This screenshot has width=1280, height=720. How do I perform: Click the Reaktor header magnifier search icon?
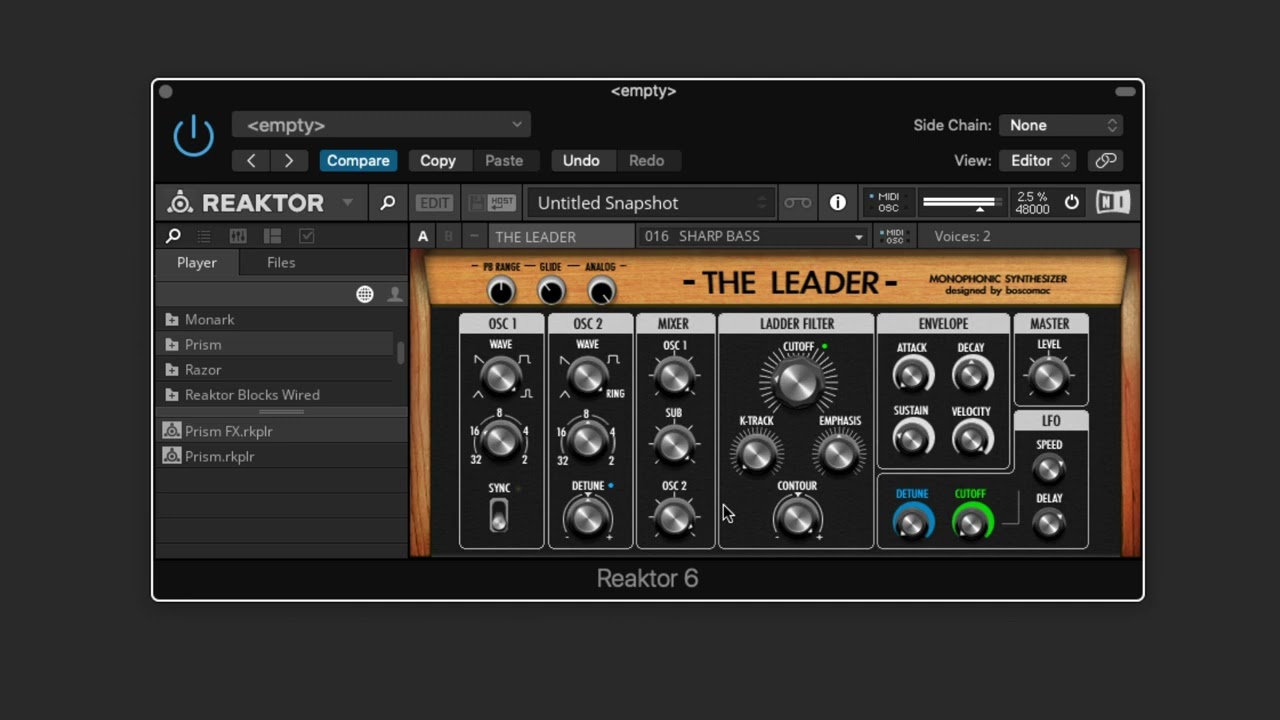point(387,203)
